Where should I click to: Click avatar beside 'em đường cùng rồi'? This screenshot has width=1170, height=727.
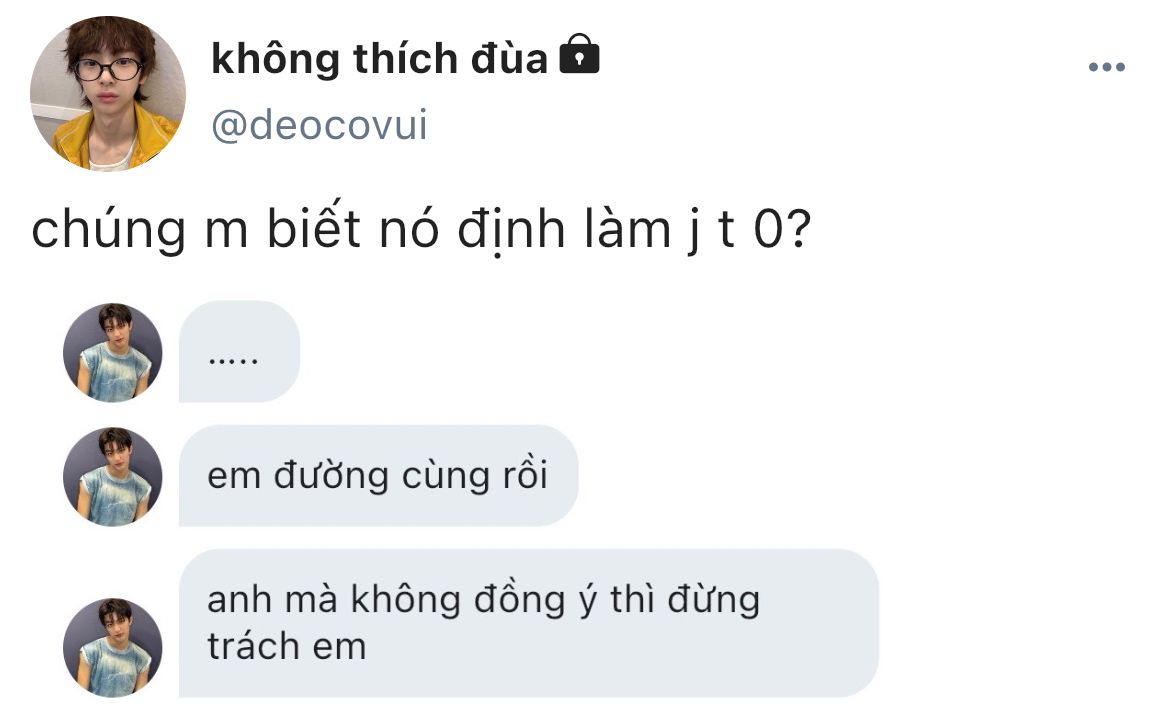pos(113,477)
